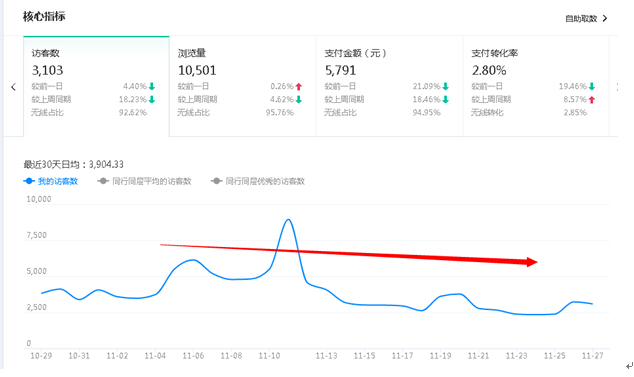Click red up arrow beside 8.57% in 支付转化率

592,100
